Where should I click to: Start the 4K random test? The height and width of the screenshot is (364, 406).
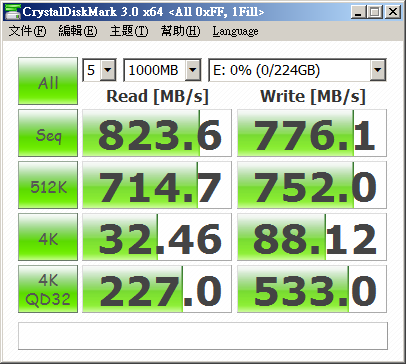[x=48, y=237]
